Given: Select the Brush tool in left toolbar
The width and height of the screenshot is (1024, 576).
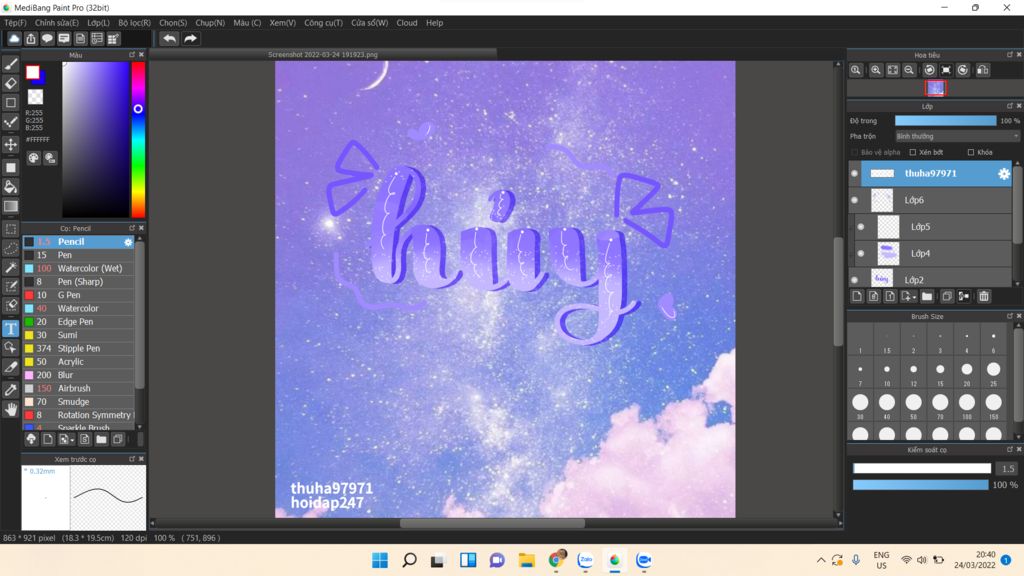Looking at the screenshot, I should [10, 63].
